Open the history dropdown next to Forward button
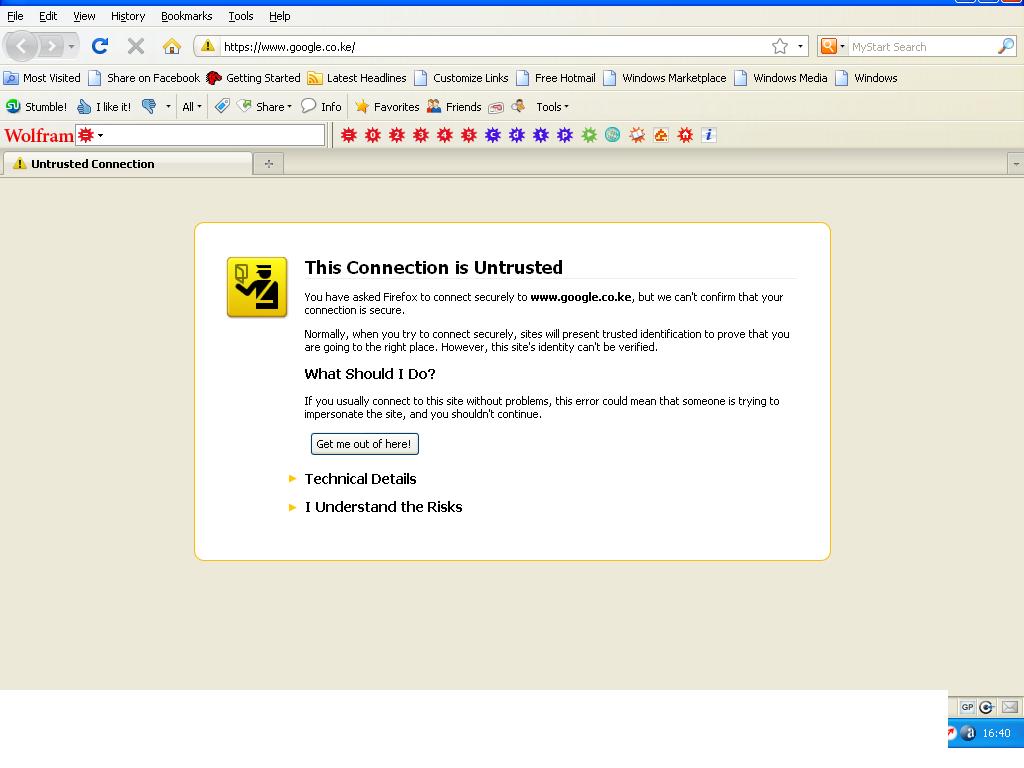 [x=71, y=46]
